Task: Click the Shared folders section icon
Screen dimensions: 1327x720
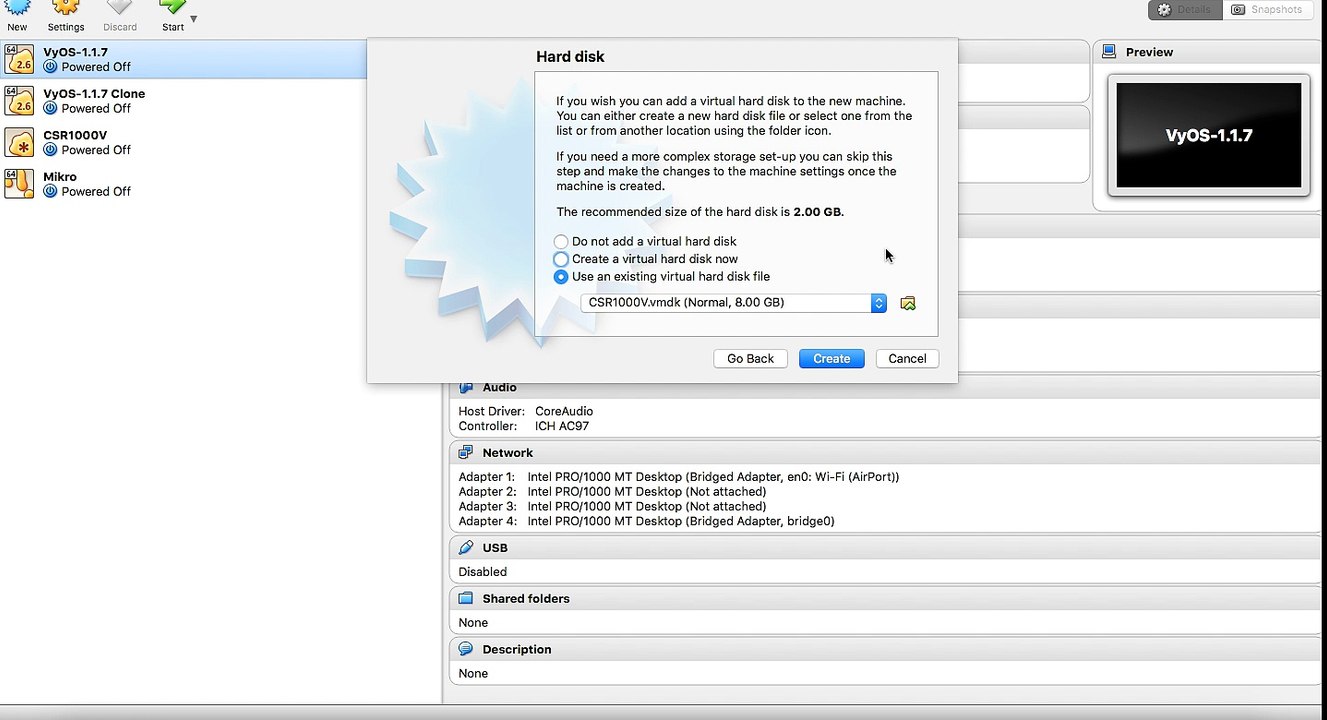Action: (466, 599)
